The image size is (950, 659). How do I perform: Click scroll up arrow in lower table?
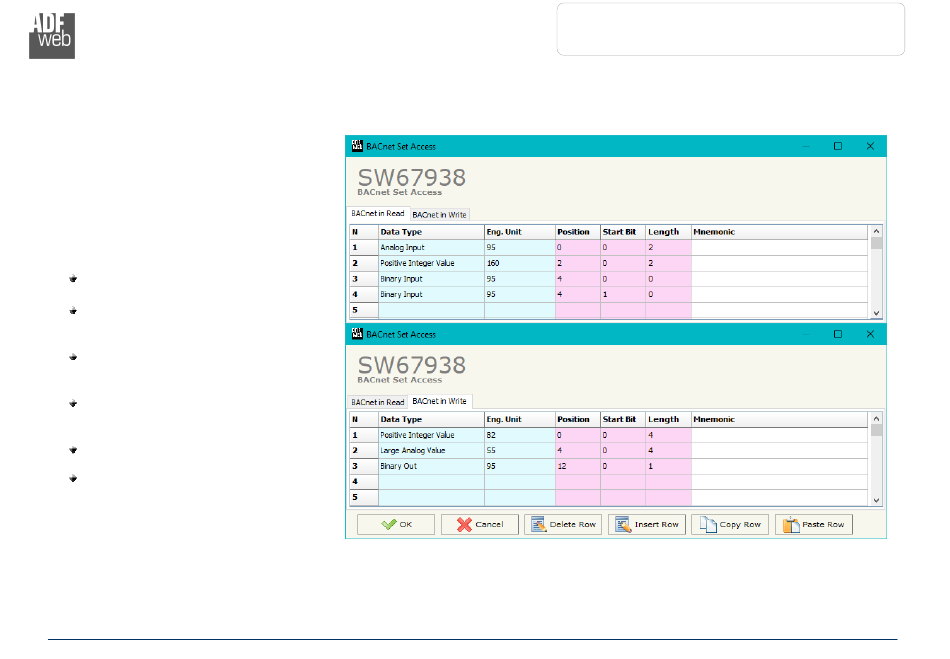click(x=876, y=419)
